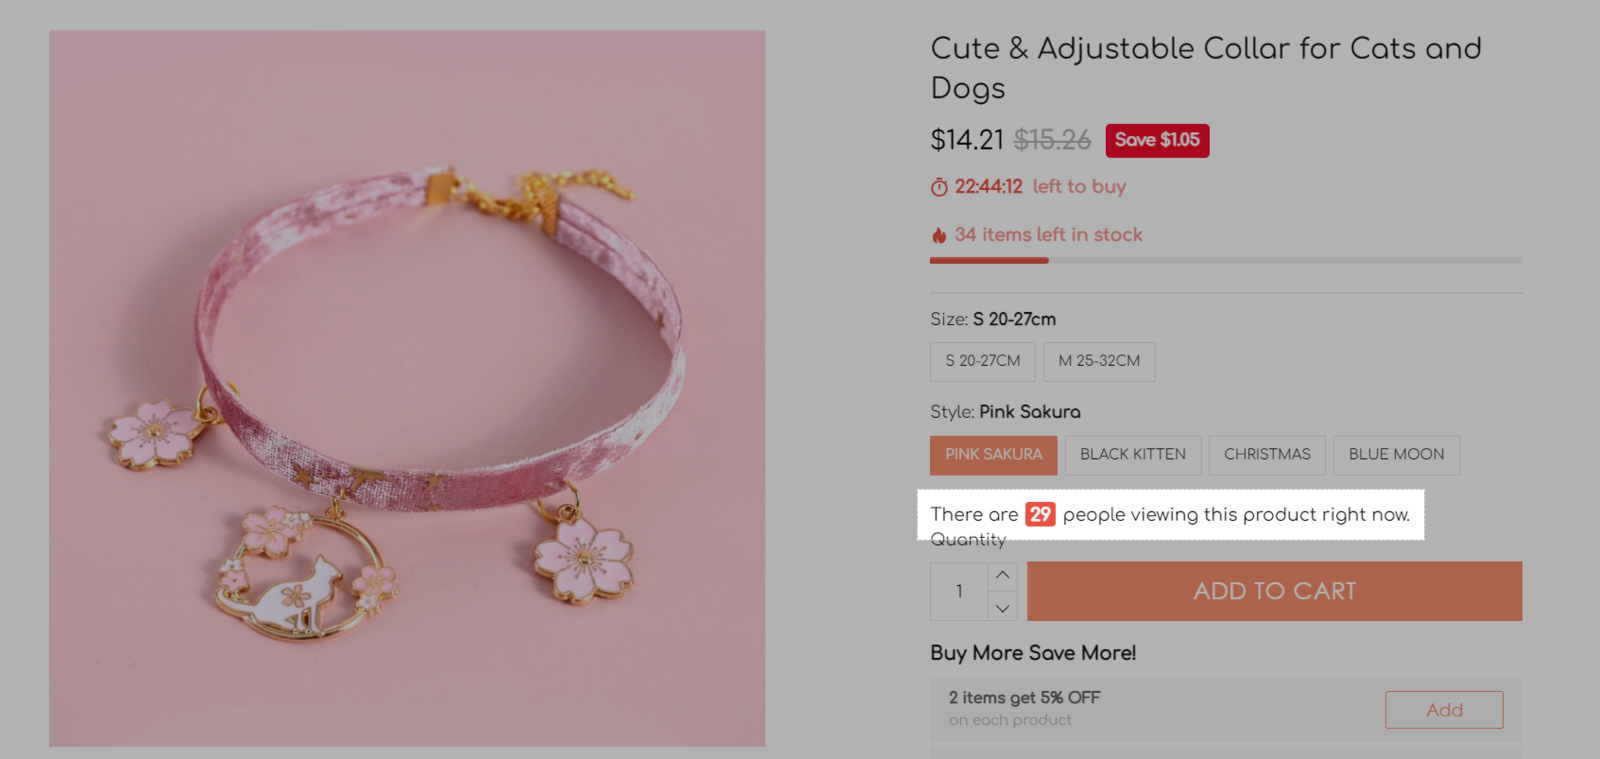Click the countdown timer clock icon
Viewport: 1600px width, 759px height.
click(939, 187)
